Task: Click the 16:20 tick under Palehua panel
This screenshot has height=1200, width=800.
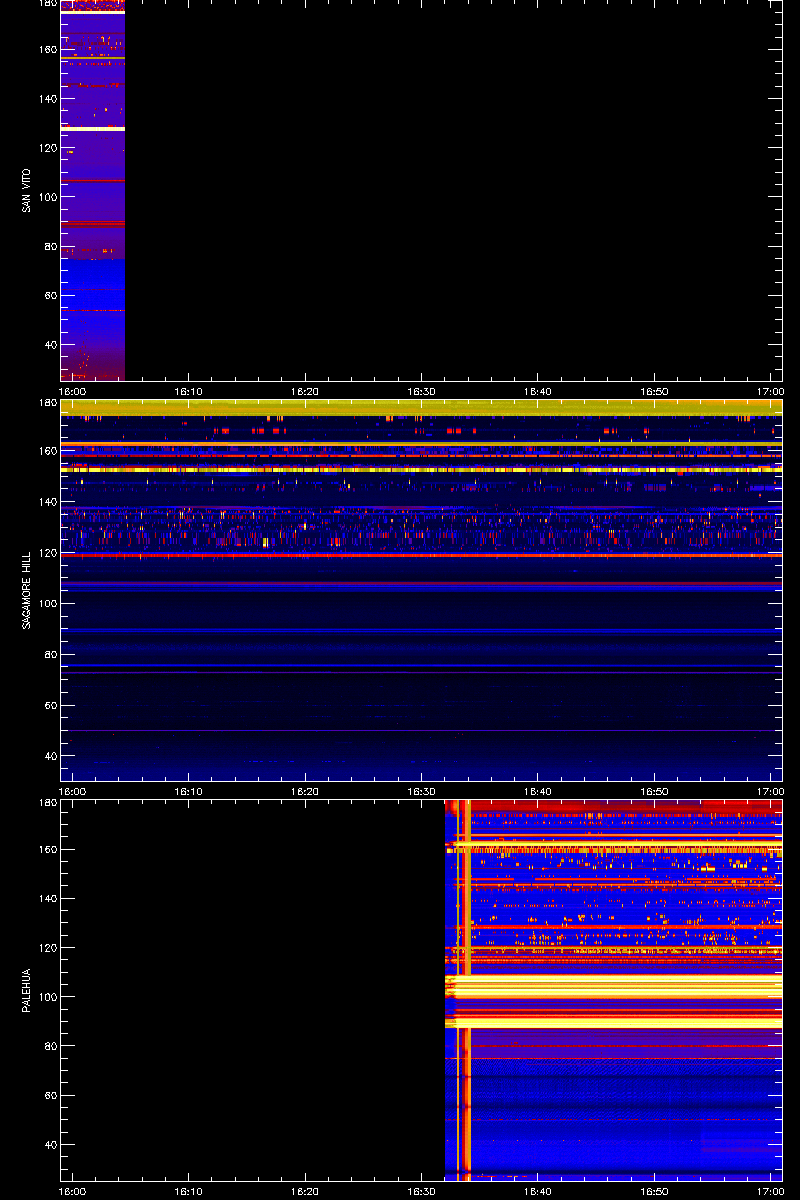Action: tap(305, 1192)
